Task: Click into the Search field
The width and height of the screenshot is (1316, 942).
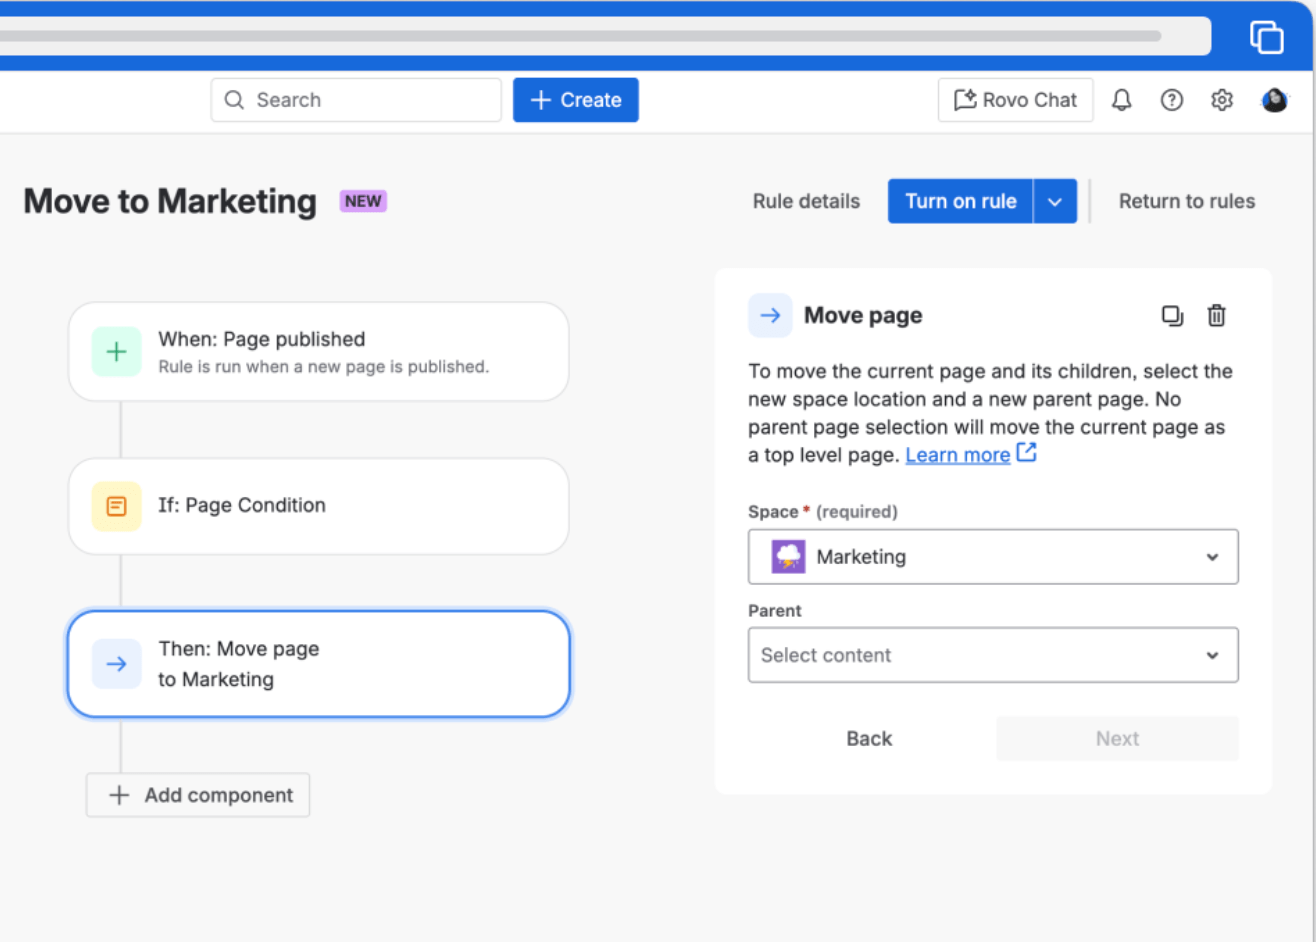Action: coord(356,100)
